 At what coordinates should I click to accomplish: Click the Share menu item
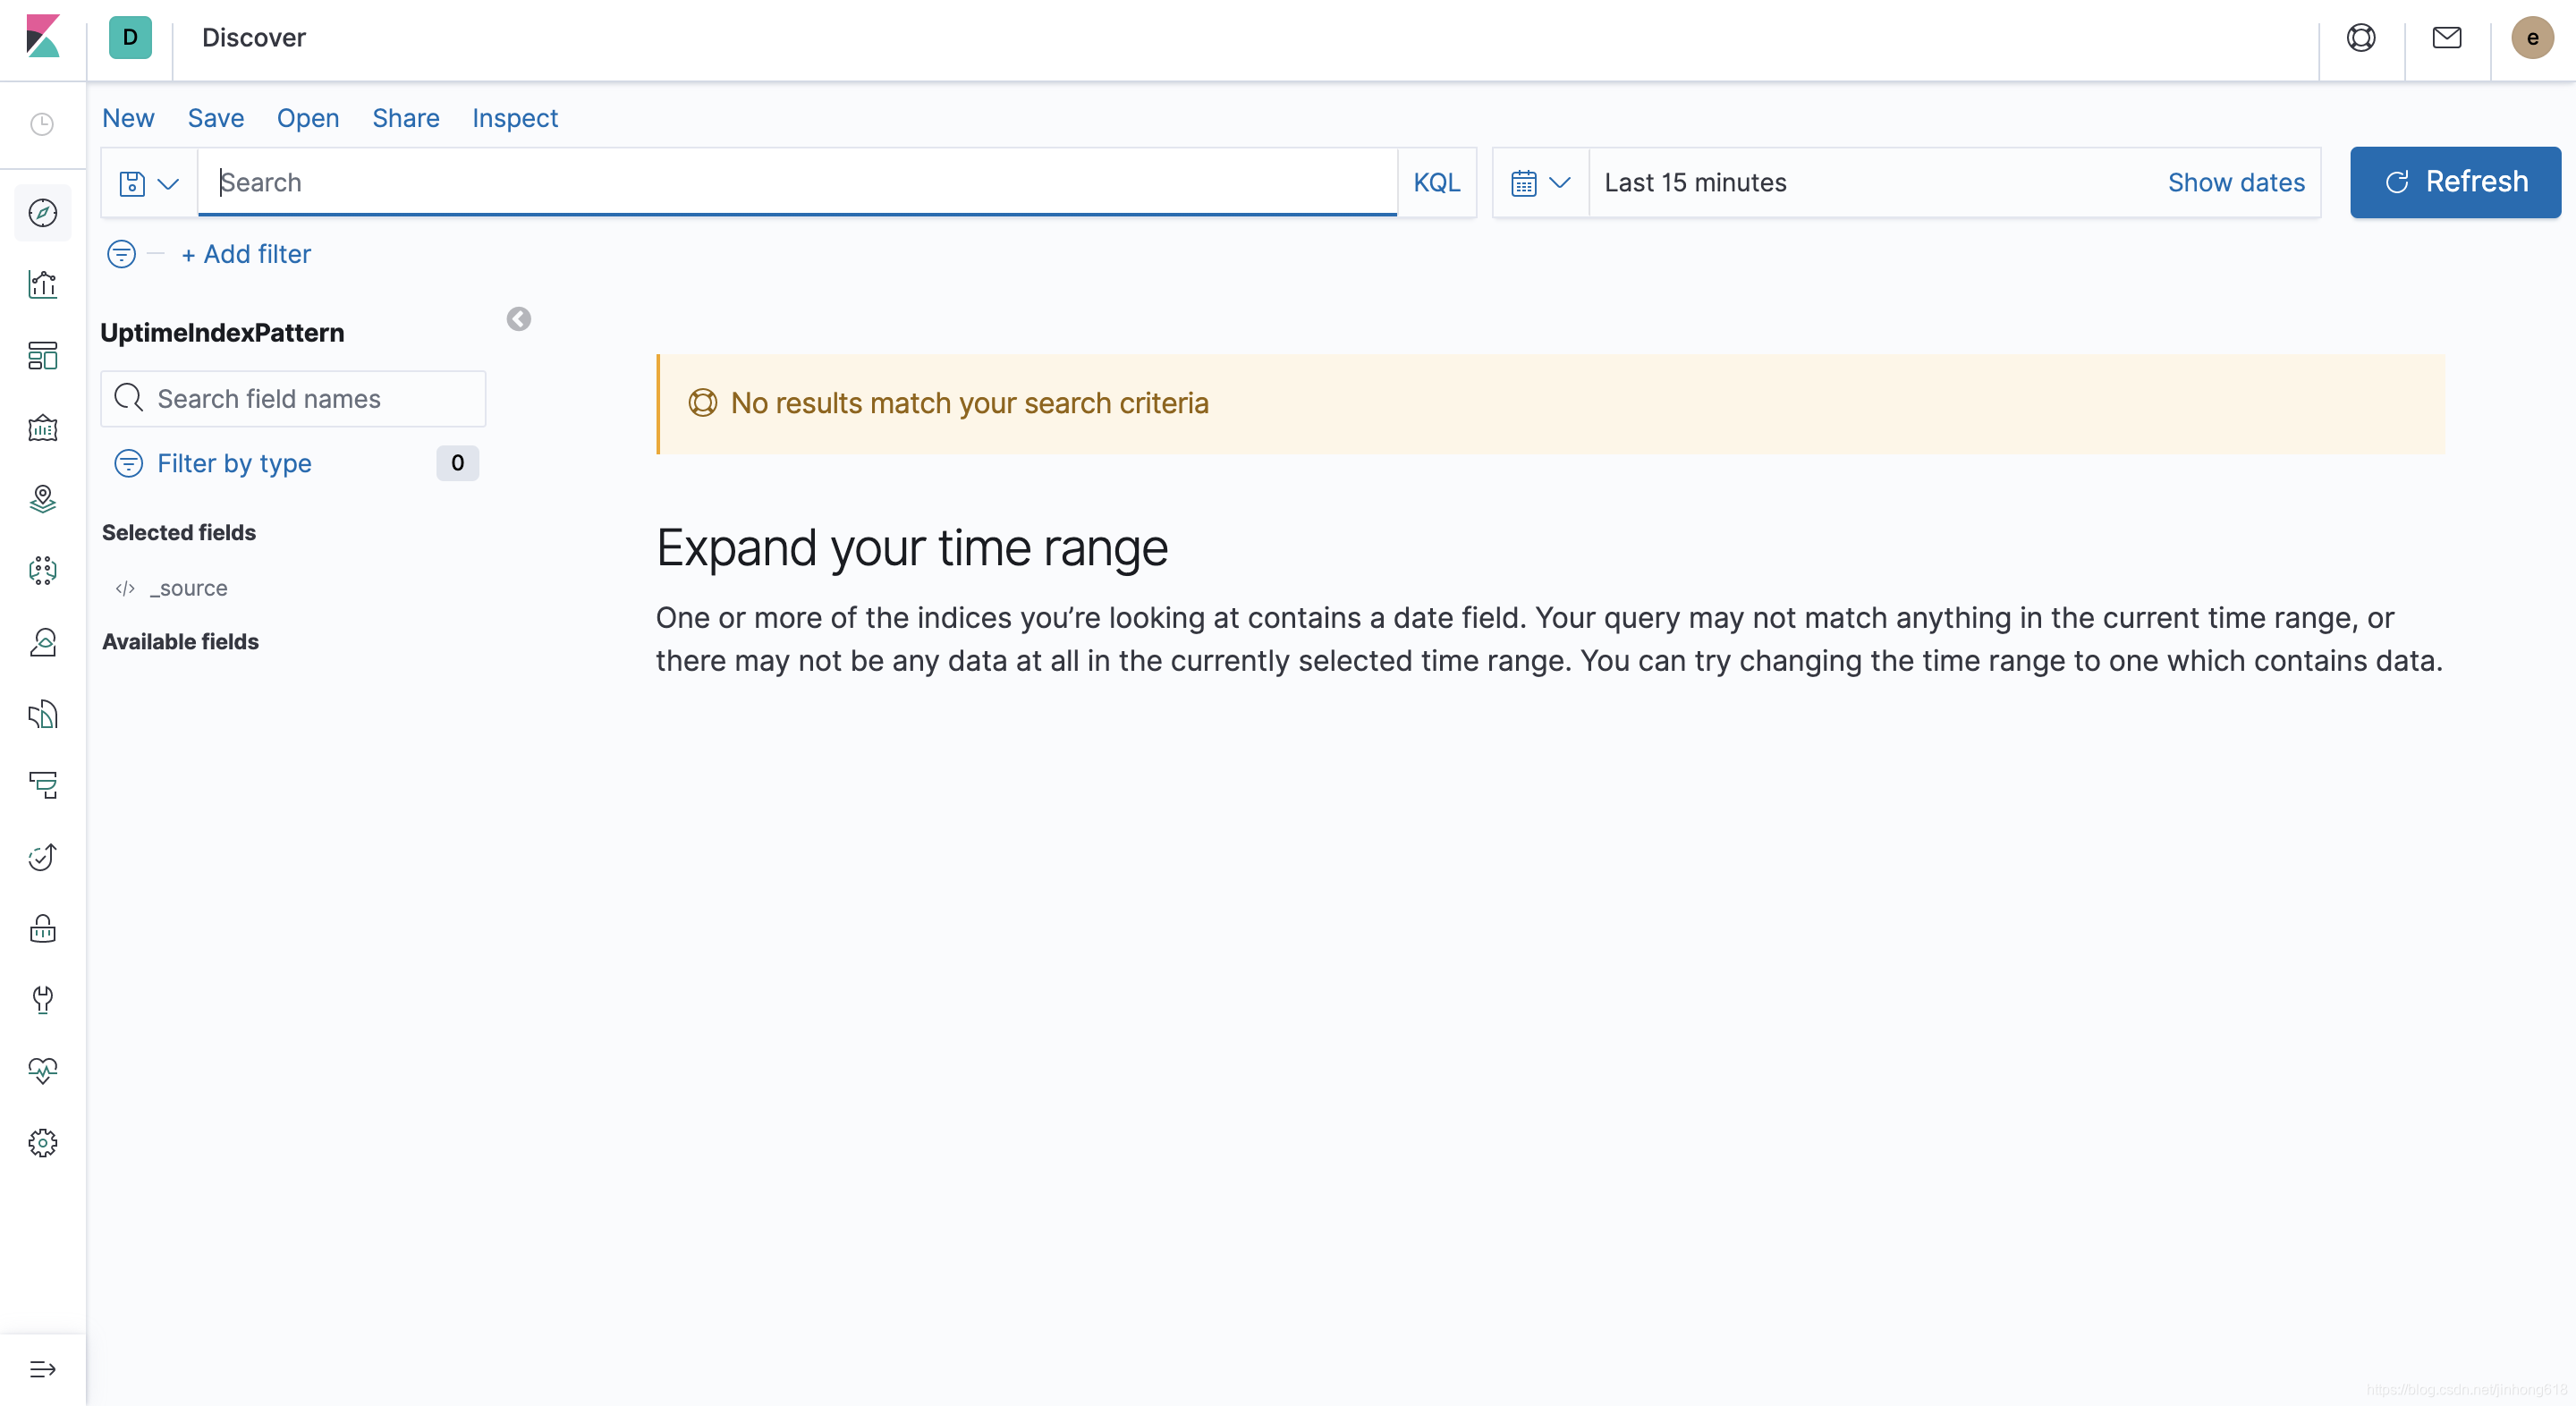[405, 118]
